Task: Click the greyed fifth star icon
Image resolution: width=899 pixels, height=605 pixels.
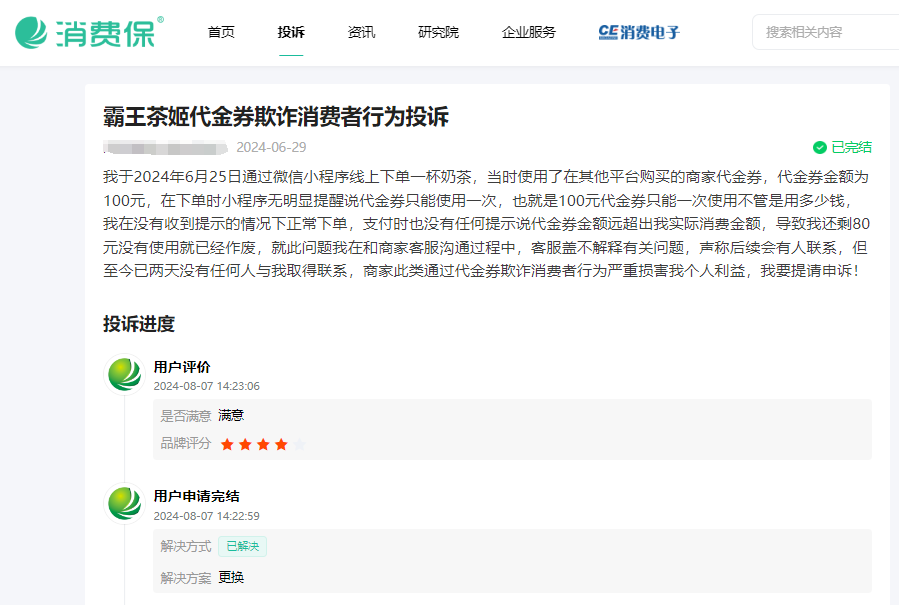Action: click(x=301, y=443)
